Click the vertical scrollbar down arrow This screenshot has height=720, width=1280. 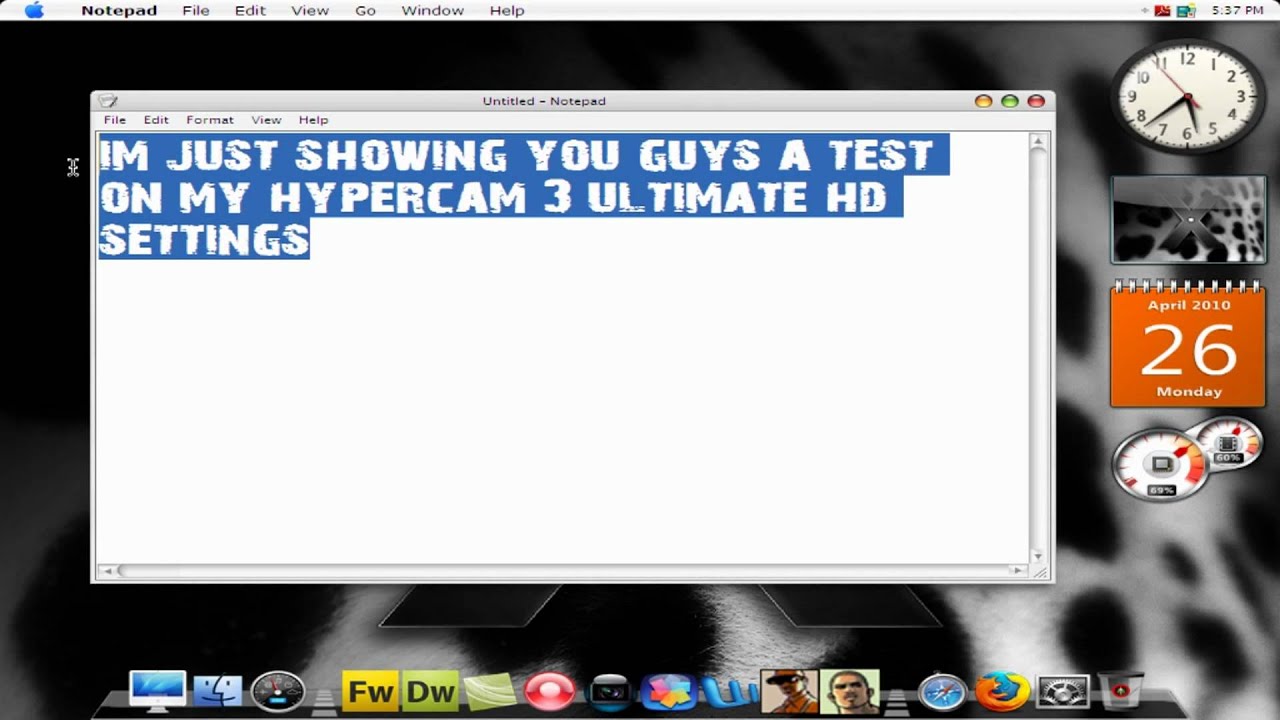click(1038, 556)
